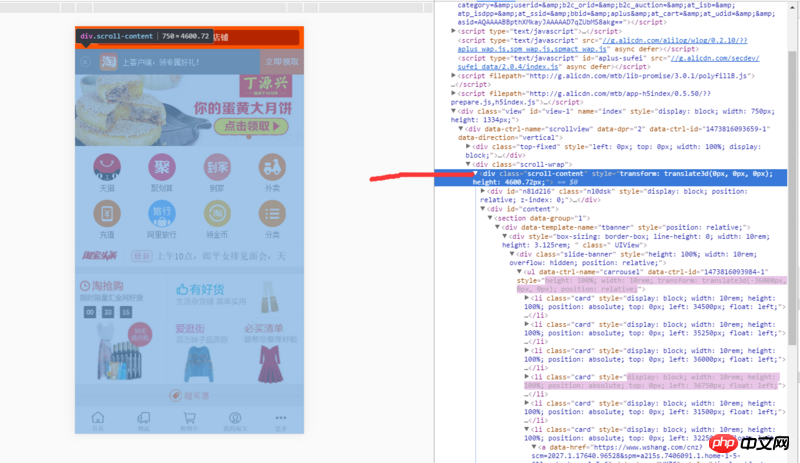The height and width of the screenshot is (463, 800).
Task: Open the 阿里旅行 travel icon
Action: click(162, 213)
